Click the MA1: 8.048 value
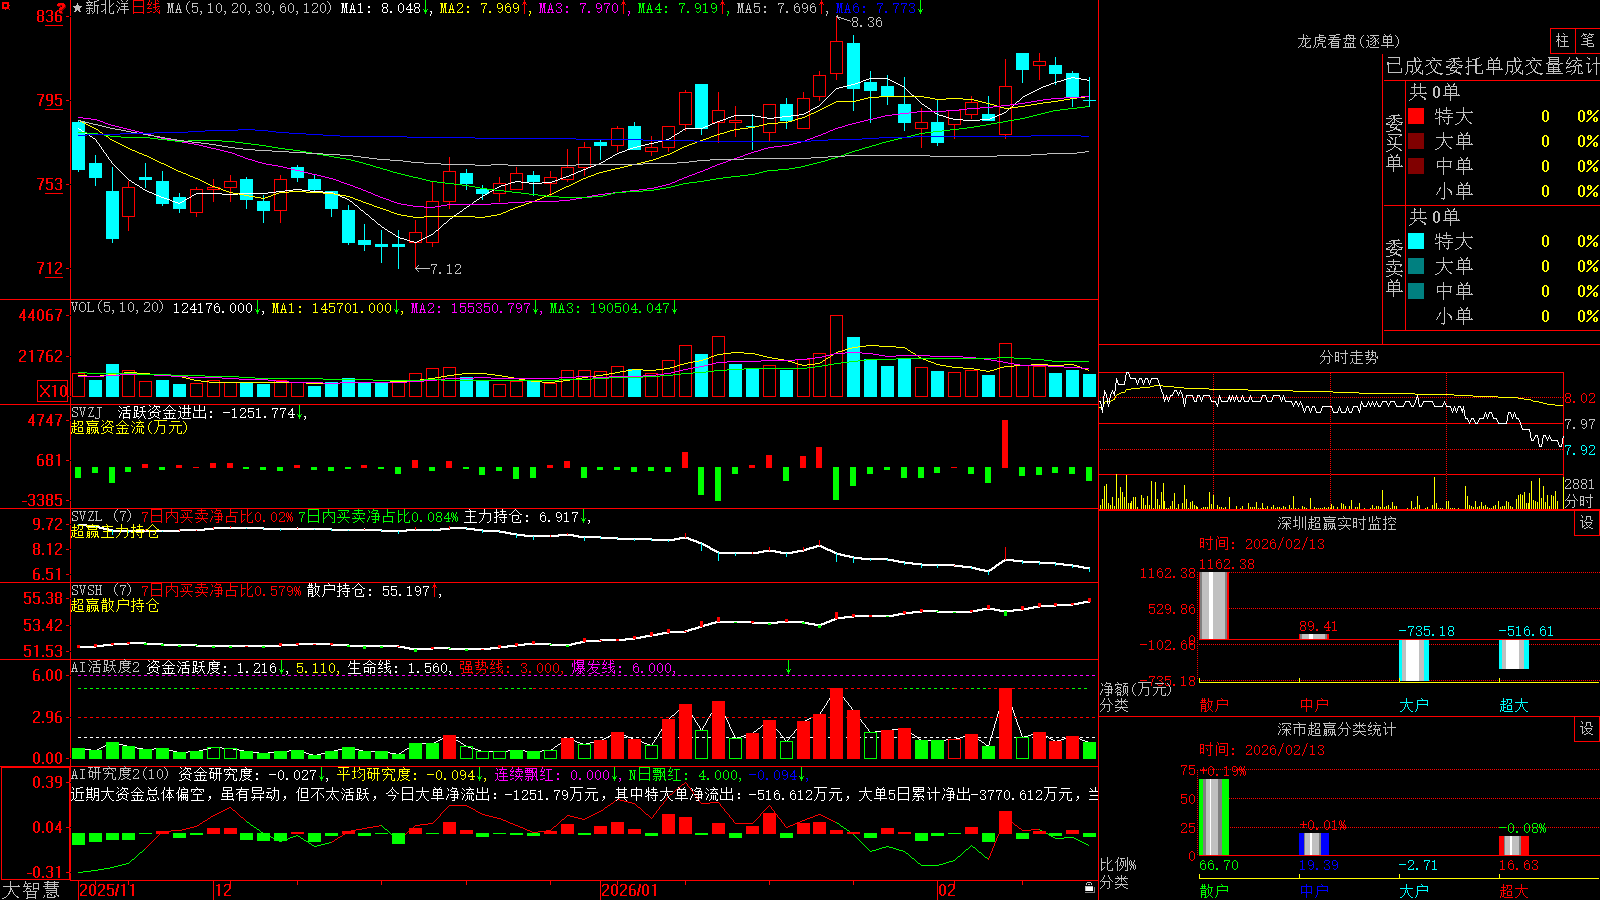This screenshot has width=1600, height=900. pyautogui.click(x=385, y=8)
